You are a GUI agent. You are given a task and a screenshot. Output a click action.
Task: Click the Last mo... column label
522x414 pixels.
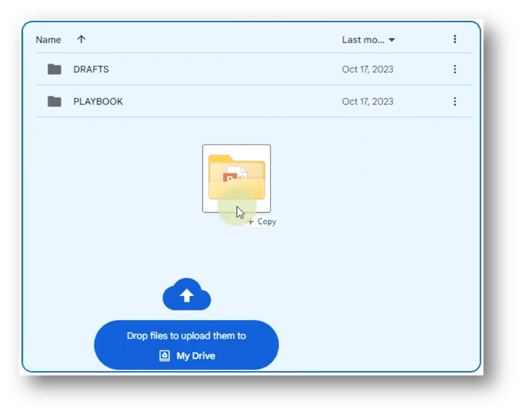[363, 40]
